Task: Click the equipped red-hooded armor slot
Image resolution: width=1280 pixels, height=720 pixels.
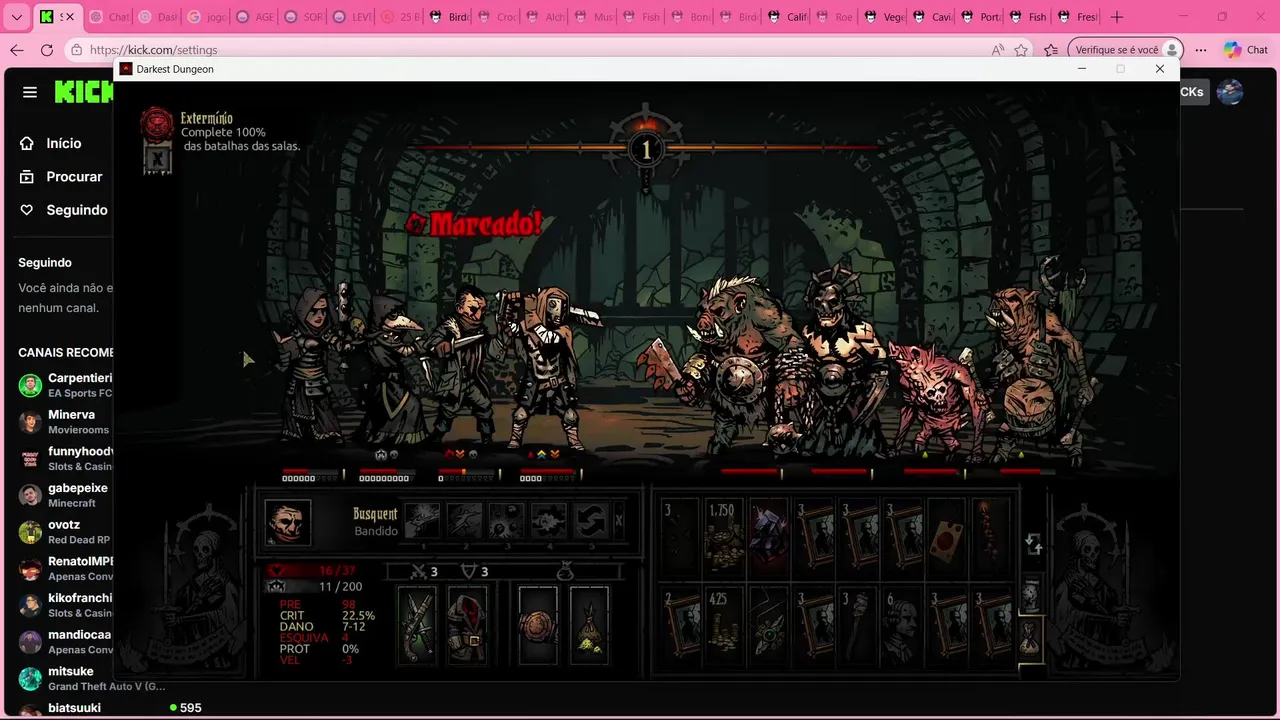Action: click(466, 625)
